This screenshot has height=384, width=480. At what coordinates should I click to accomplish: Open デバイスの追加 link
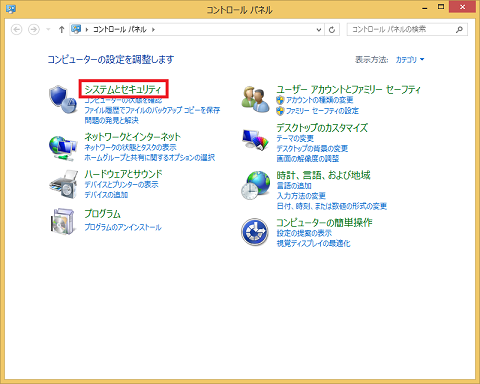point(106,195)
